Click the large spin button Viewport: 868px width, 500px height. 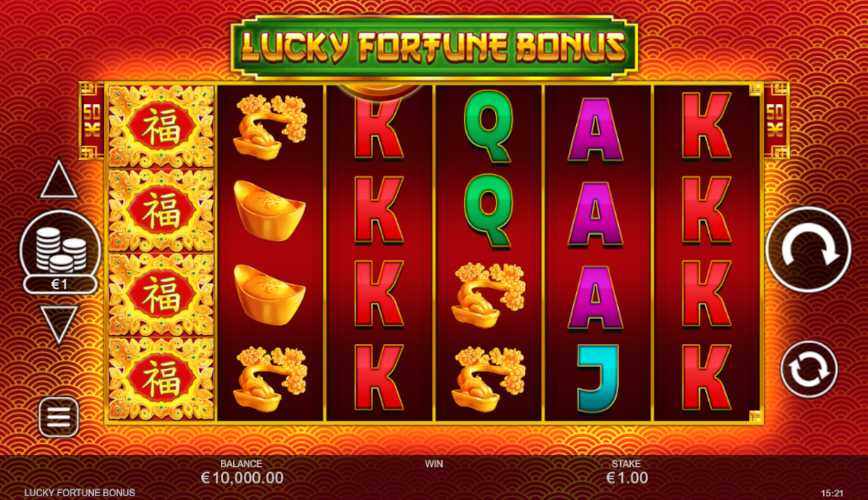pyautogui.click(x=808, y=250)
